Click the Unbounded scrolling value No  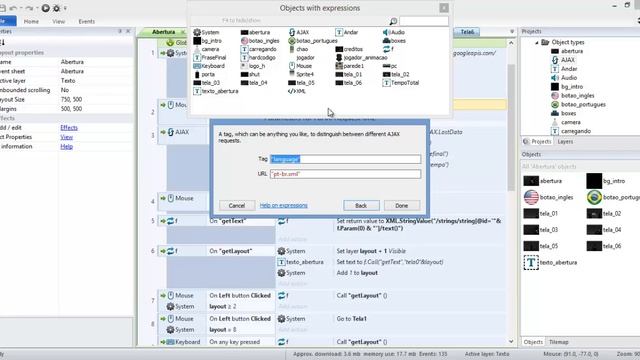(x=64, y=90)
